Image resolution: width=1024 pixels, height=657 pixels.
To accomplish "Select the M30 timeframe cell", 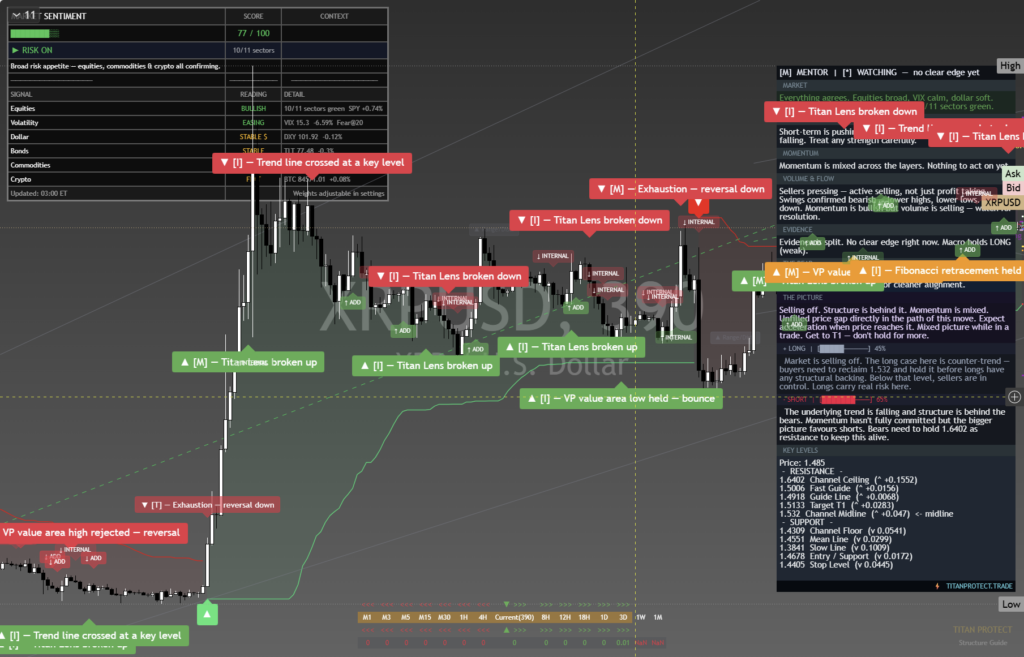I will pyautogui.click(x=444, y=617).
